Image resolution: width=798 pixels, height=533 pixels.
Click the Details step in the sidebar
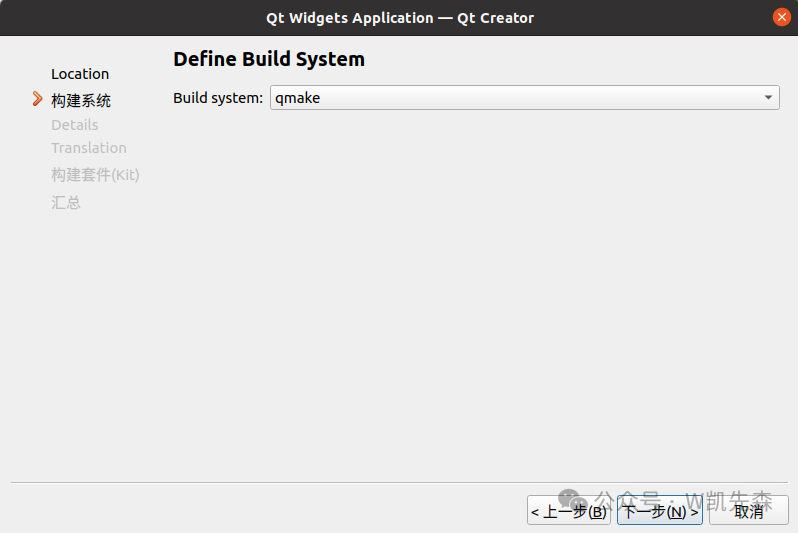75,125
